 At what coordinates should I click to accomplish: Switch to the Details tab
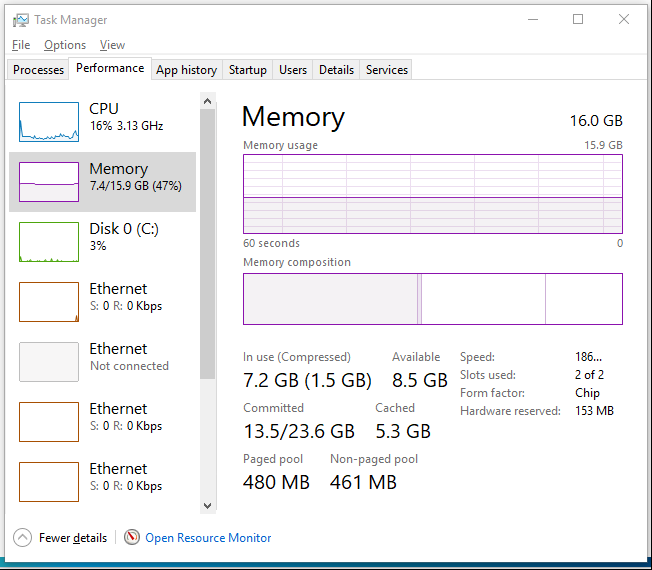[336, 69]
